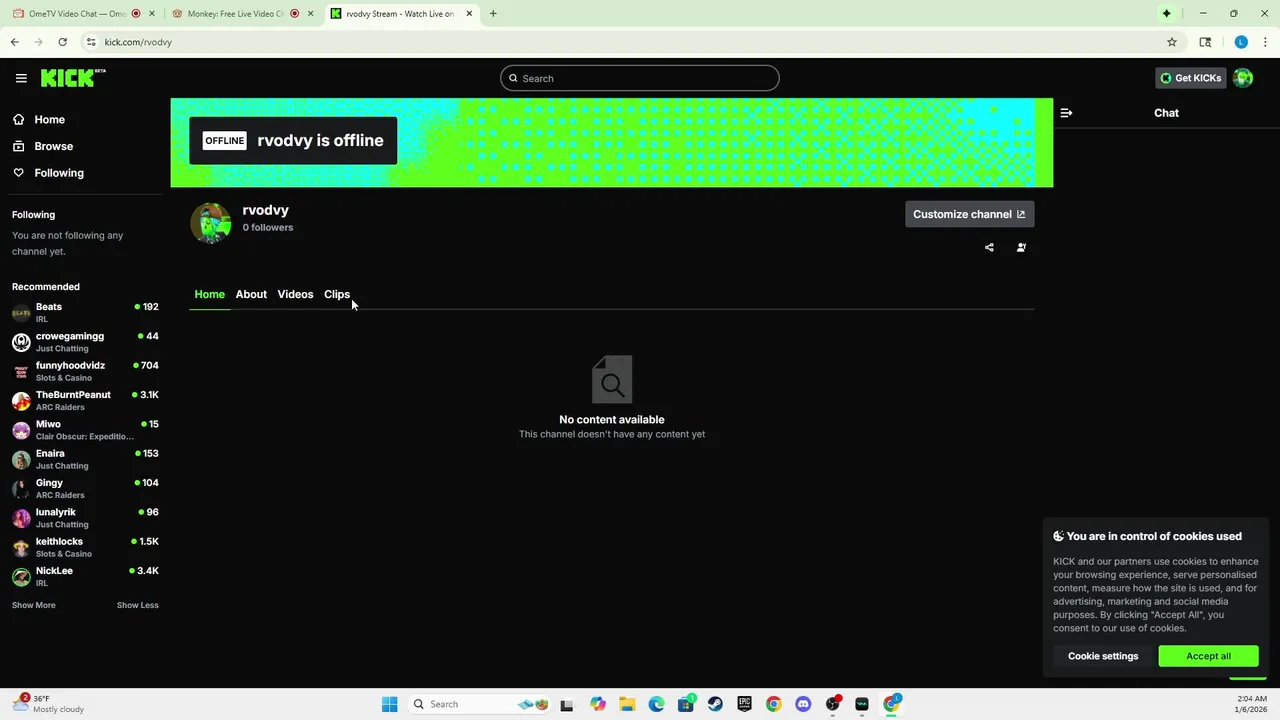Reload the page
This screenshot has width=1280, height=720.
coord(62,42)
